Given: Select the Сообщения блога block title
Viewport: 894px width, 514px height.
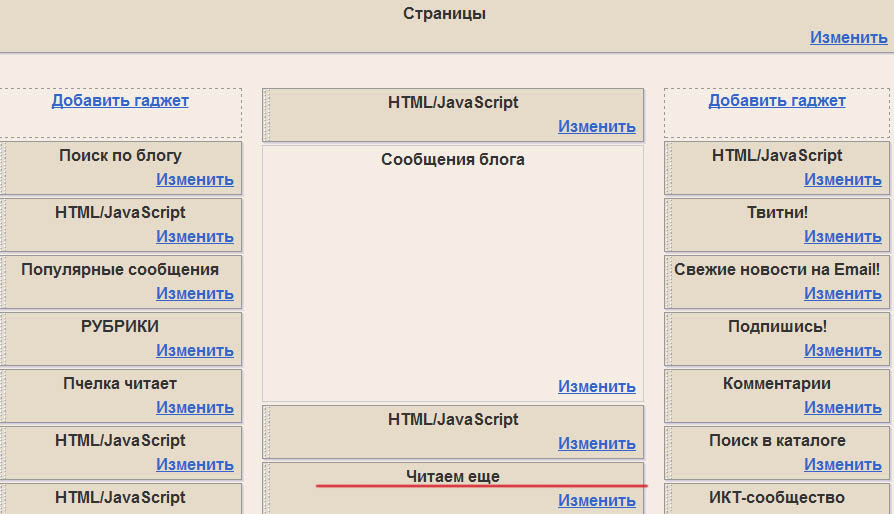Looking at the screenshot, I should (453, 160).
